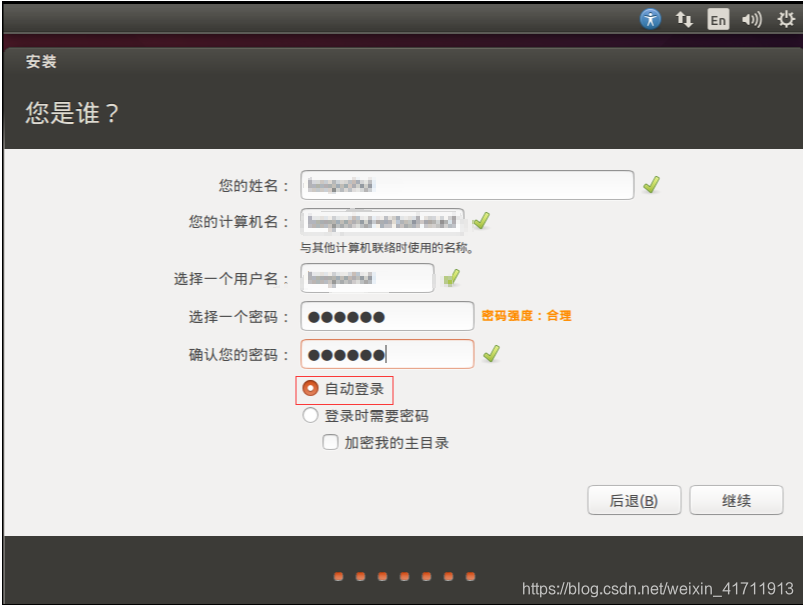Go back with the 后退(B) button
Screen dimensions: 804x608
click(634, 500)
